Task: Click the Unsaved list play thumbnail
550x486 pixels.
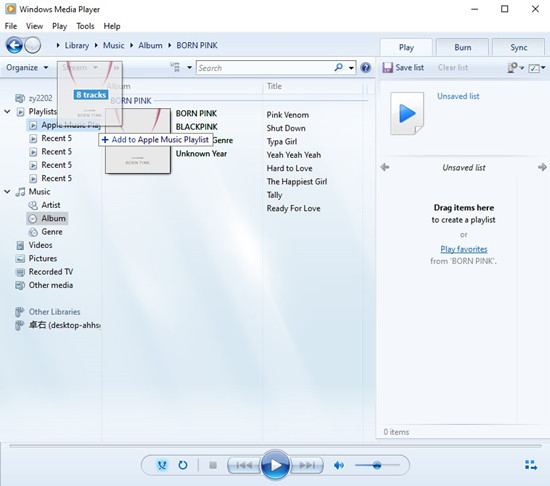Action: pos(407,113)
